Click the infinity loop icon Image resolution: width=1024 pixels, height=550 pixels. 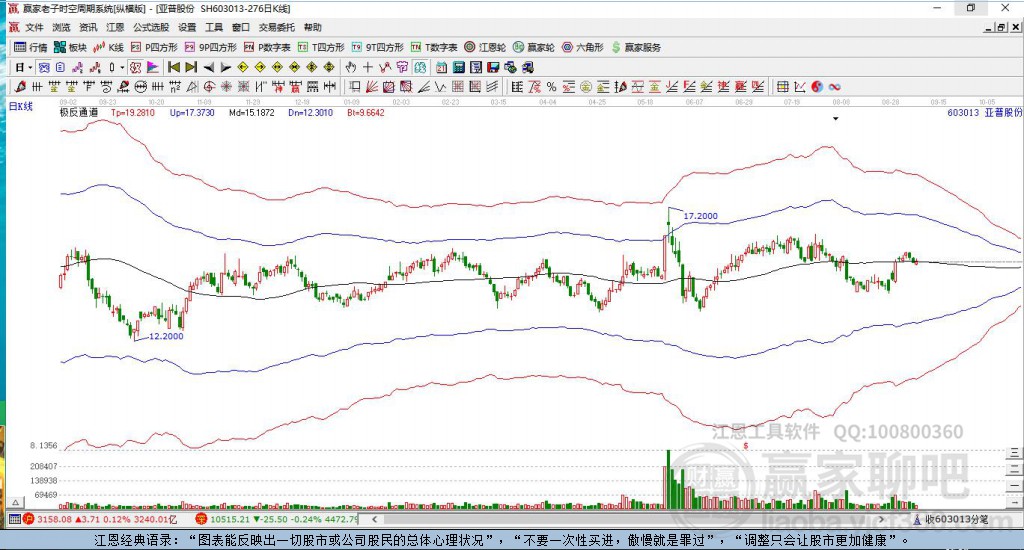834,87
